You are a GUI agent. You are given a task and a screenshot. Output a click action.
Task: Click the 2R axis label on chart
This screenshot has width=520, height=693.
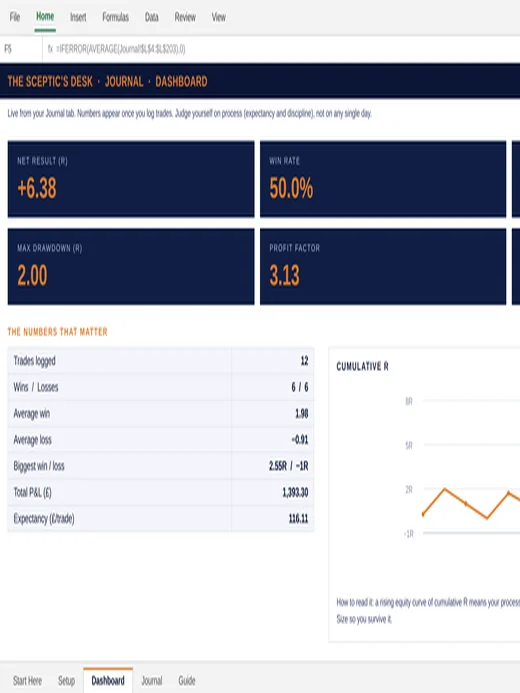click(409, 490)
